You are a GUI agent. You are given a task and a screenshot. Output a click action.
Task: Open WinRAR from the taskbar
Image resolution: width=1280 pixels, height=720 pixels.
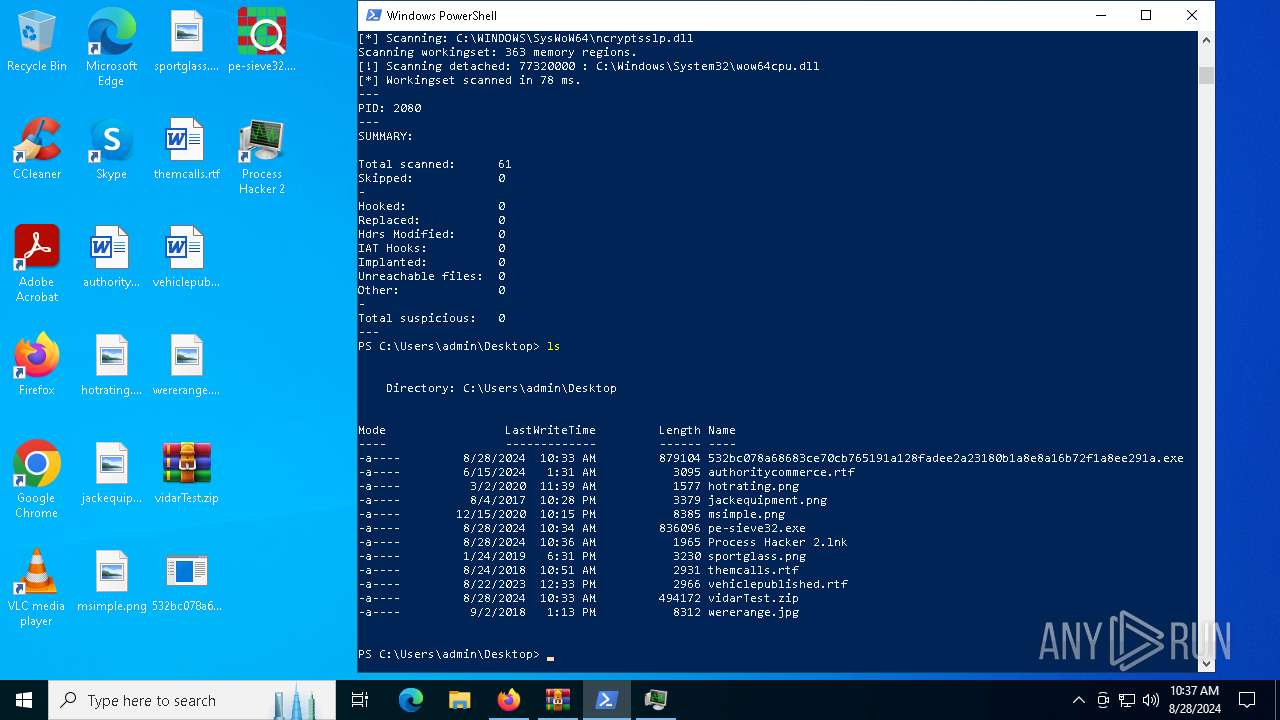tap(557, 700)
